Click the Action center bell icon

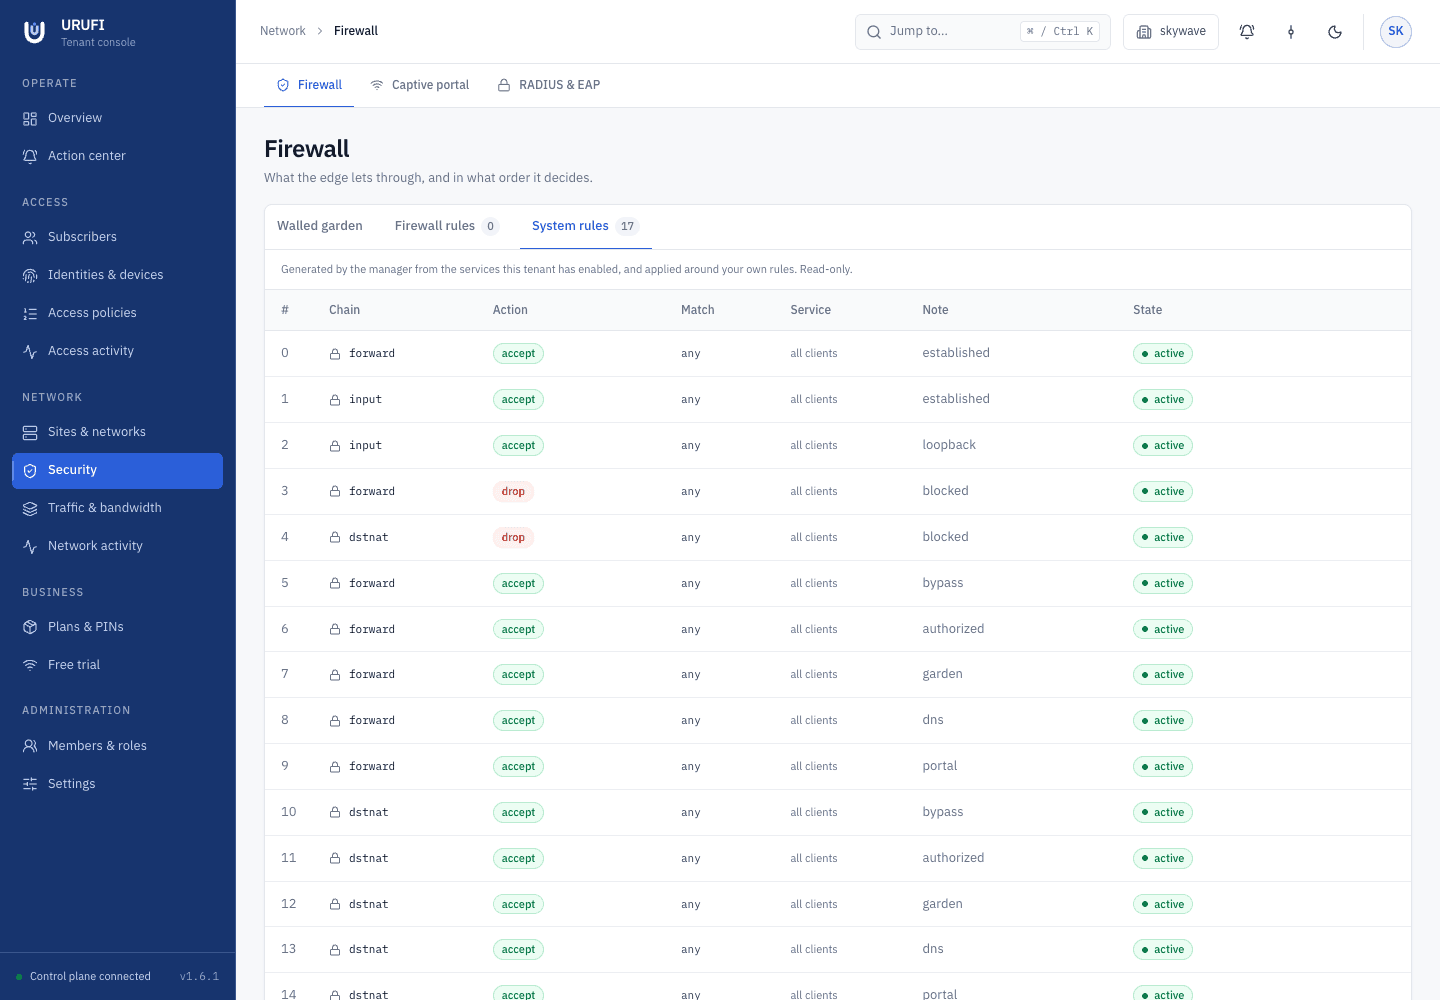30,157
